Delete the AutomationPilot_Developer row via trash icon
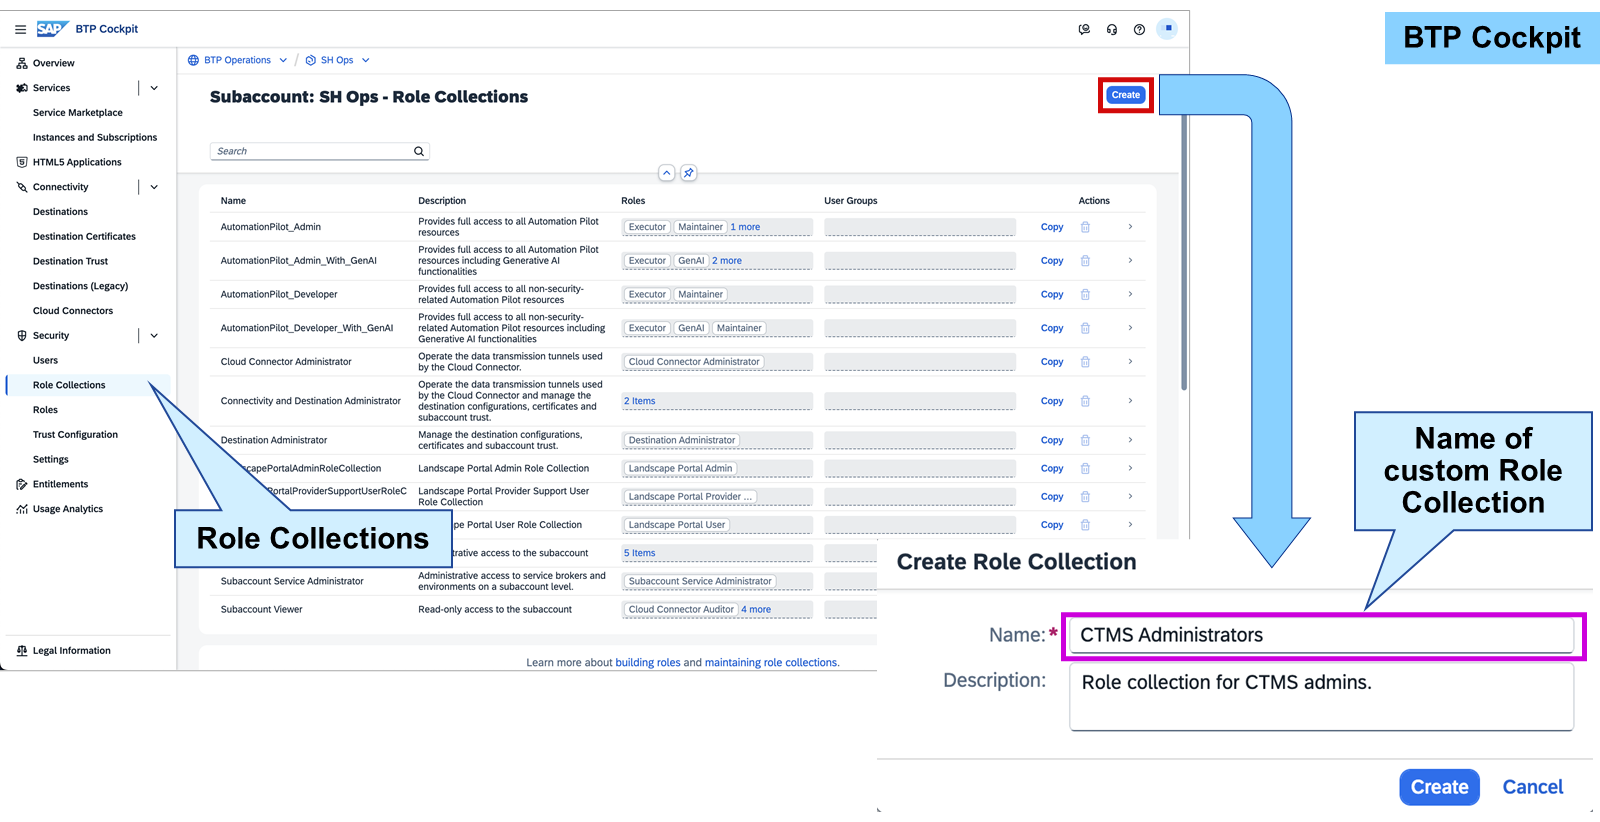Screen dimensions: 1600x822 point(1085,294)
